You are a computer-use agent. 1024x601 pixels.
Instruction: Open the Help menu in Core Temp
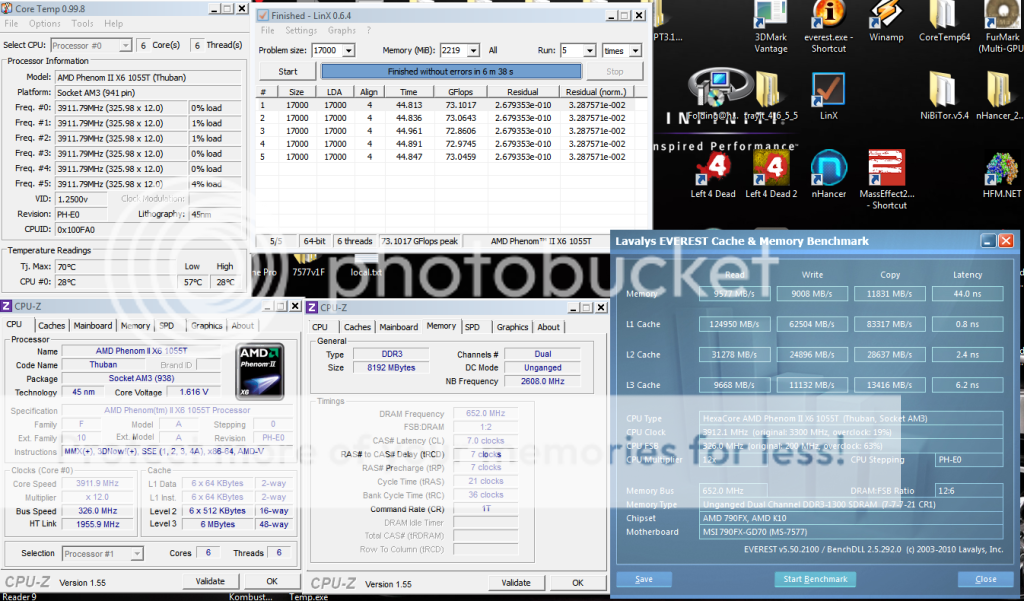(x=114, y=24)
